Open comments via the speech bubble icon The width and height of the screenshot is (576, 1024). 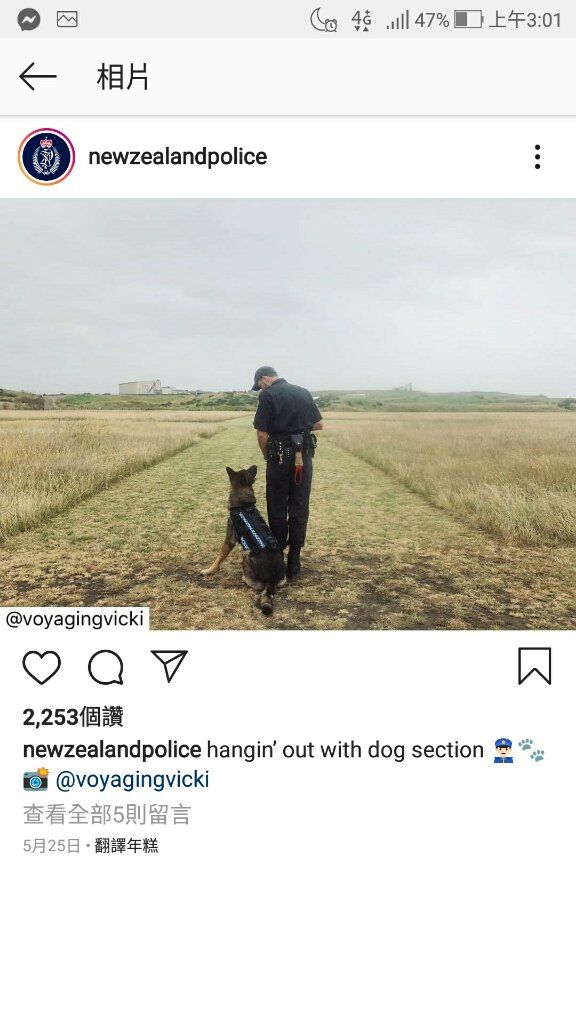pos(105,667)
